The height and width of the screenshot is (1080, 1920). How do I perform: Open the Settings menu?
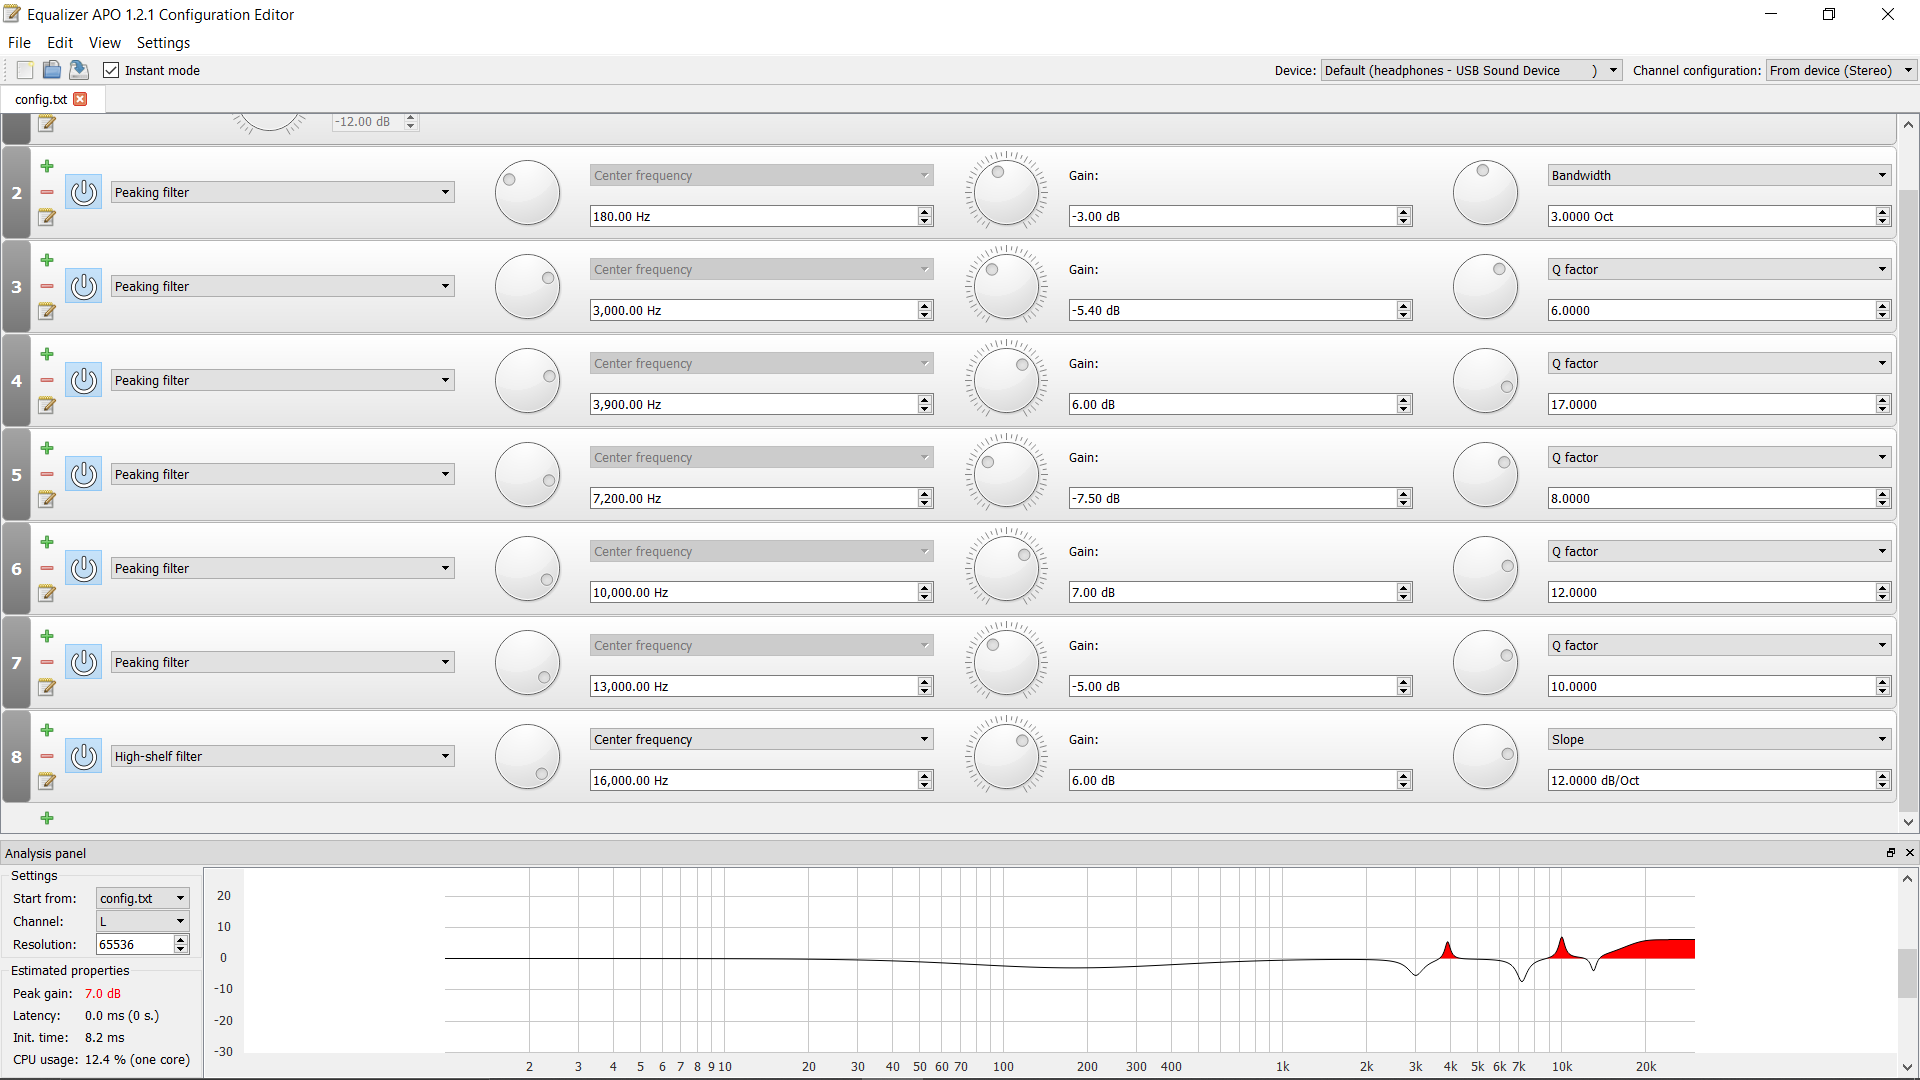(x=163, y=43)
